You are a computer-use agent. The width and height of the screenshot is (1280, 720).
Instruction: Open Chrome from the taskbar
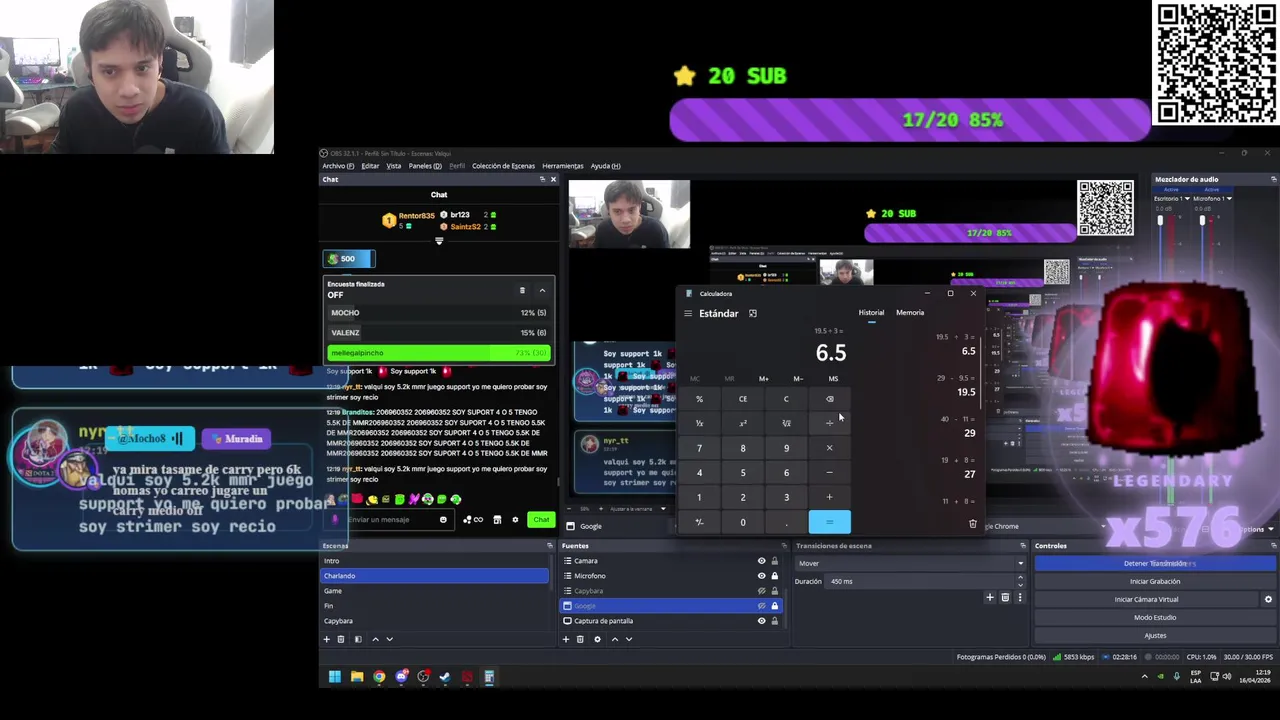379,677
